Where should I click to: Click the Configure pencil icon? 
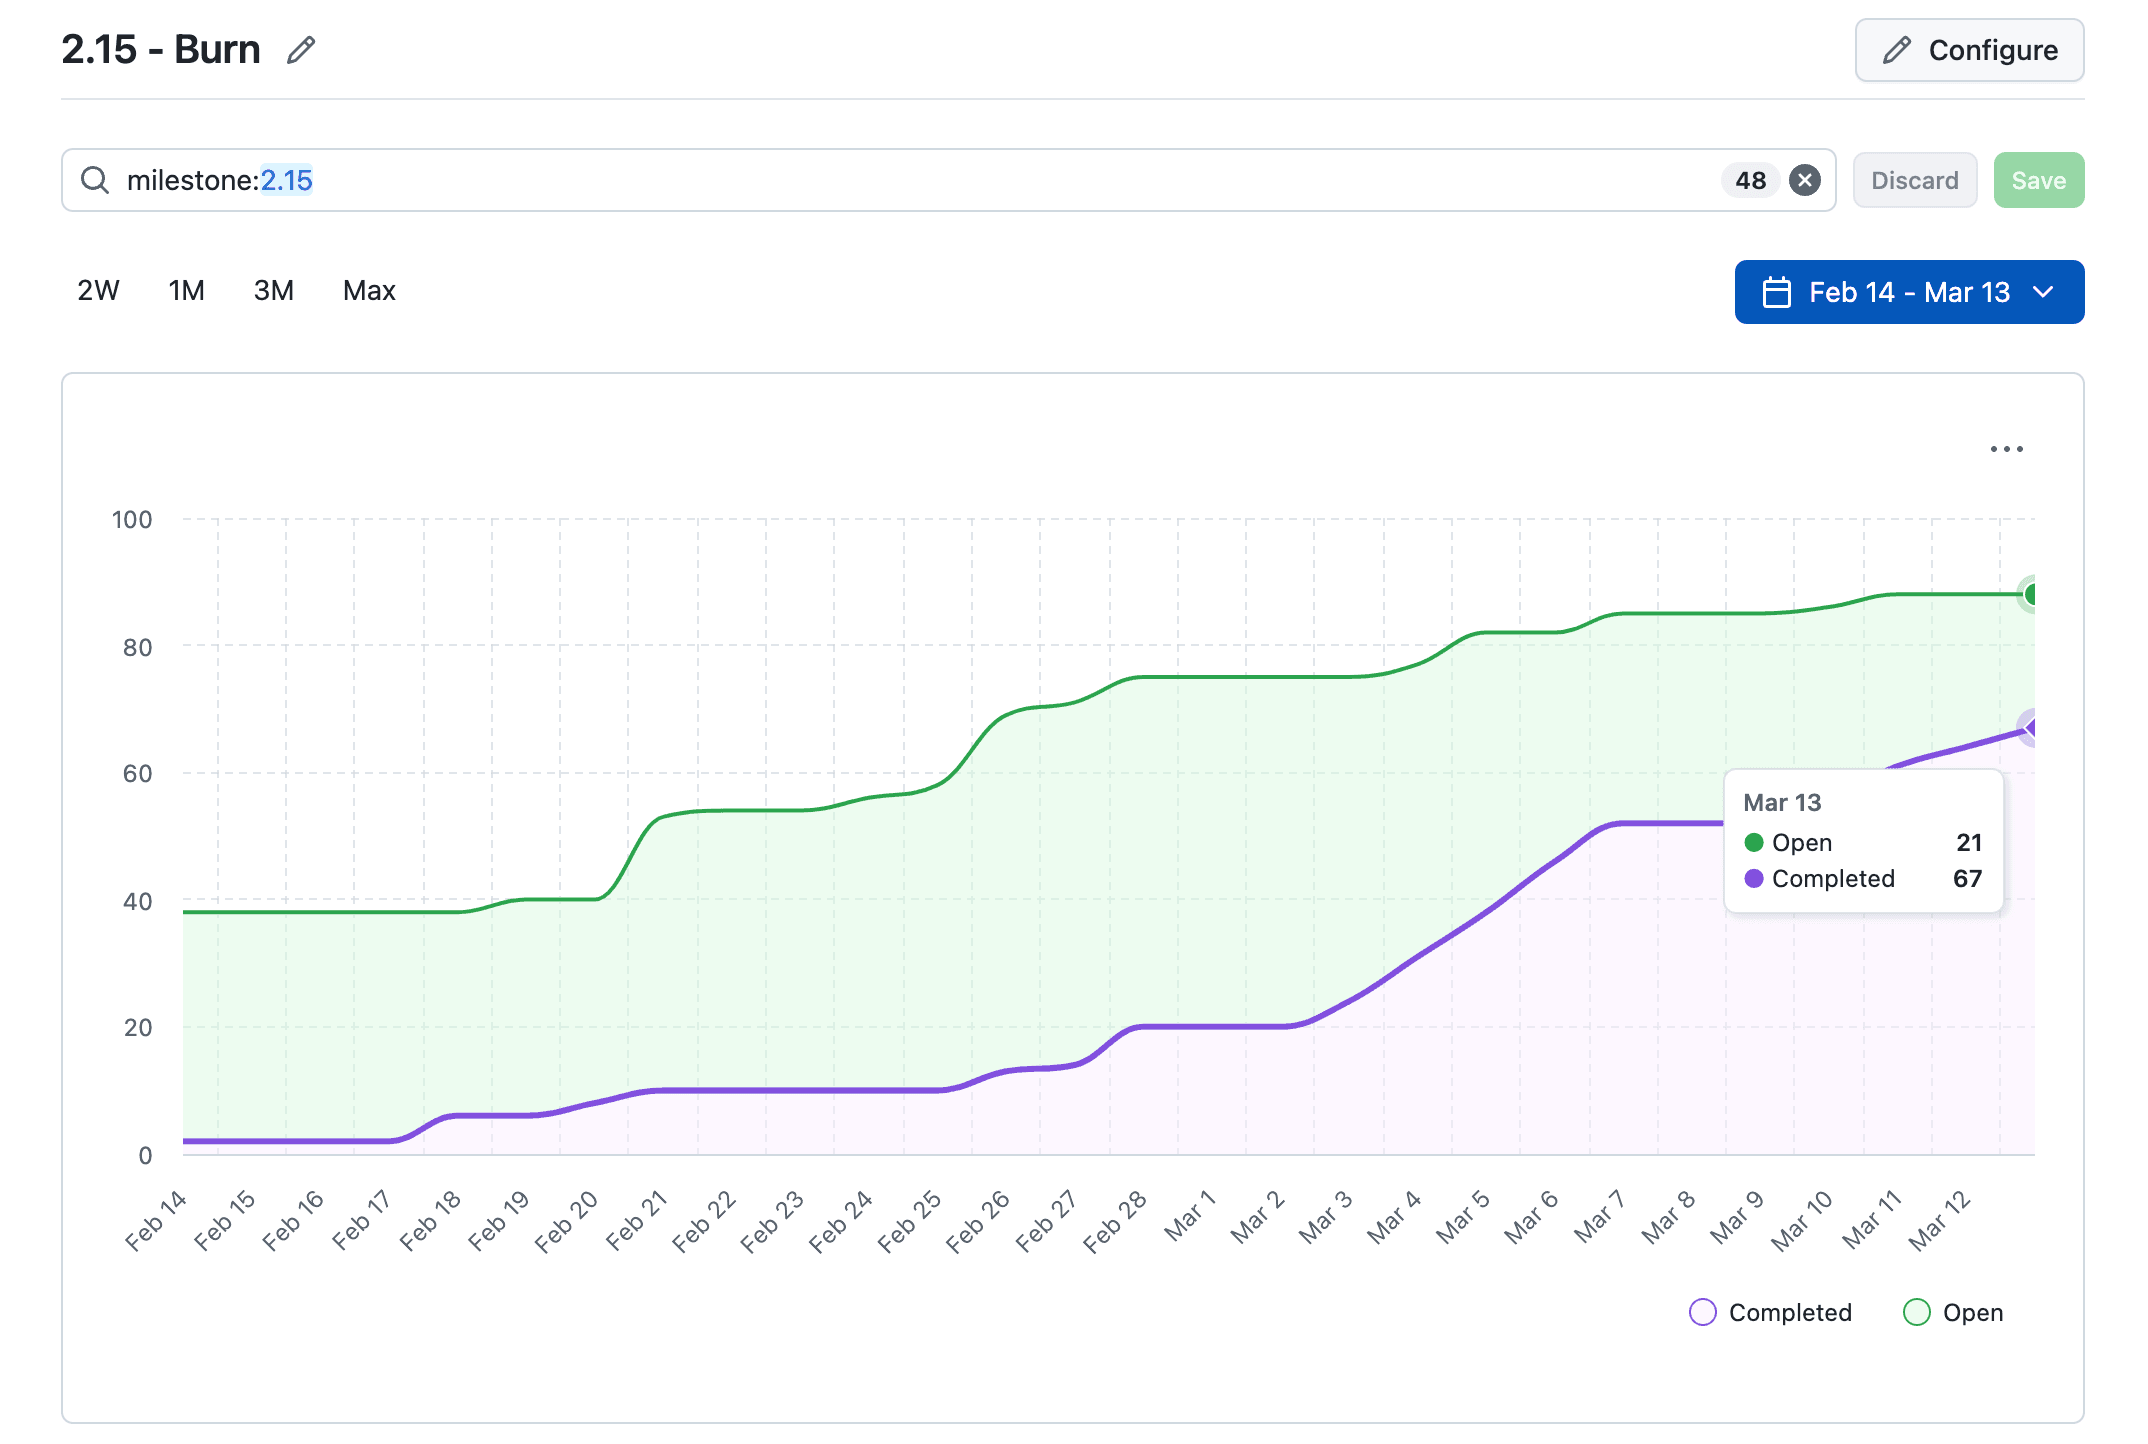pos(1896,49)
